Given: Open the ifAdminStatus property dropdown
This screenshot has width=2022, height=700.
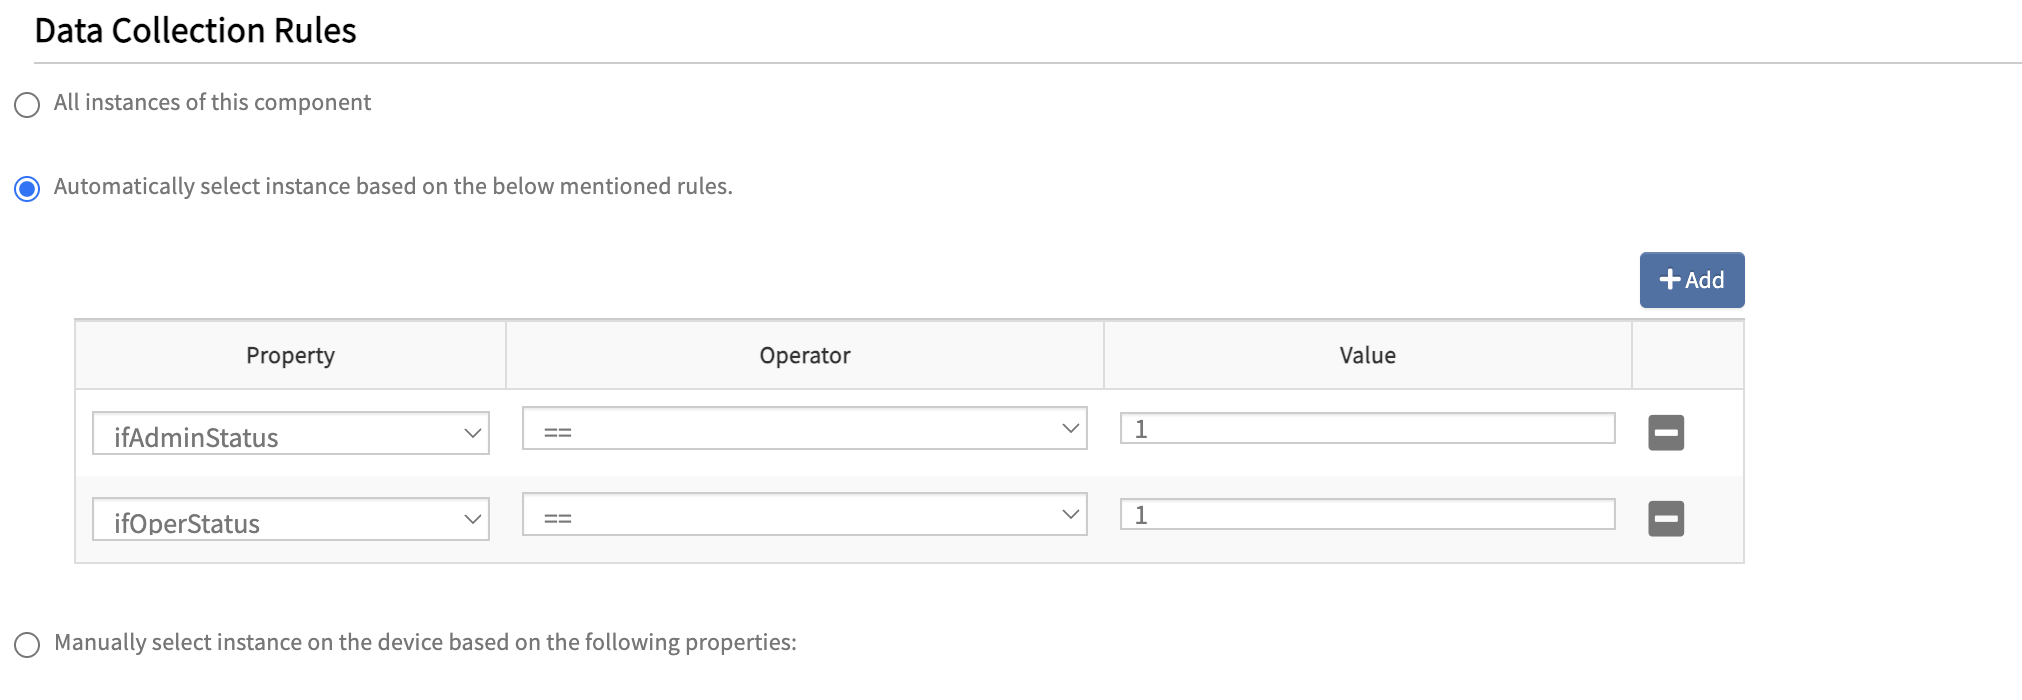Looking at the screenshot, I should click(290, 434).
